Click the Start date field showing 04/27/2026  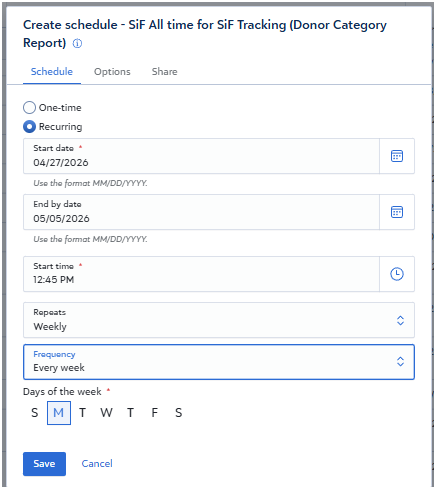tap(201, 156)
